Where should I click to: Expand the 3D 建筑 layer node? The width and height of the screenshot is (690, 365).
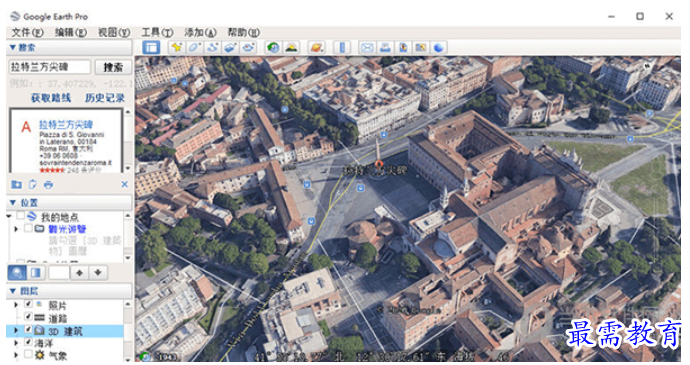[16, 330]
